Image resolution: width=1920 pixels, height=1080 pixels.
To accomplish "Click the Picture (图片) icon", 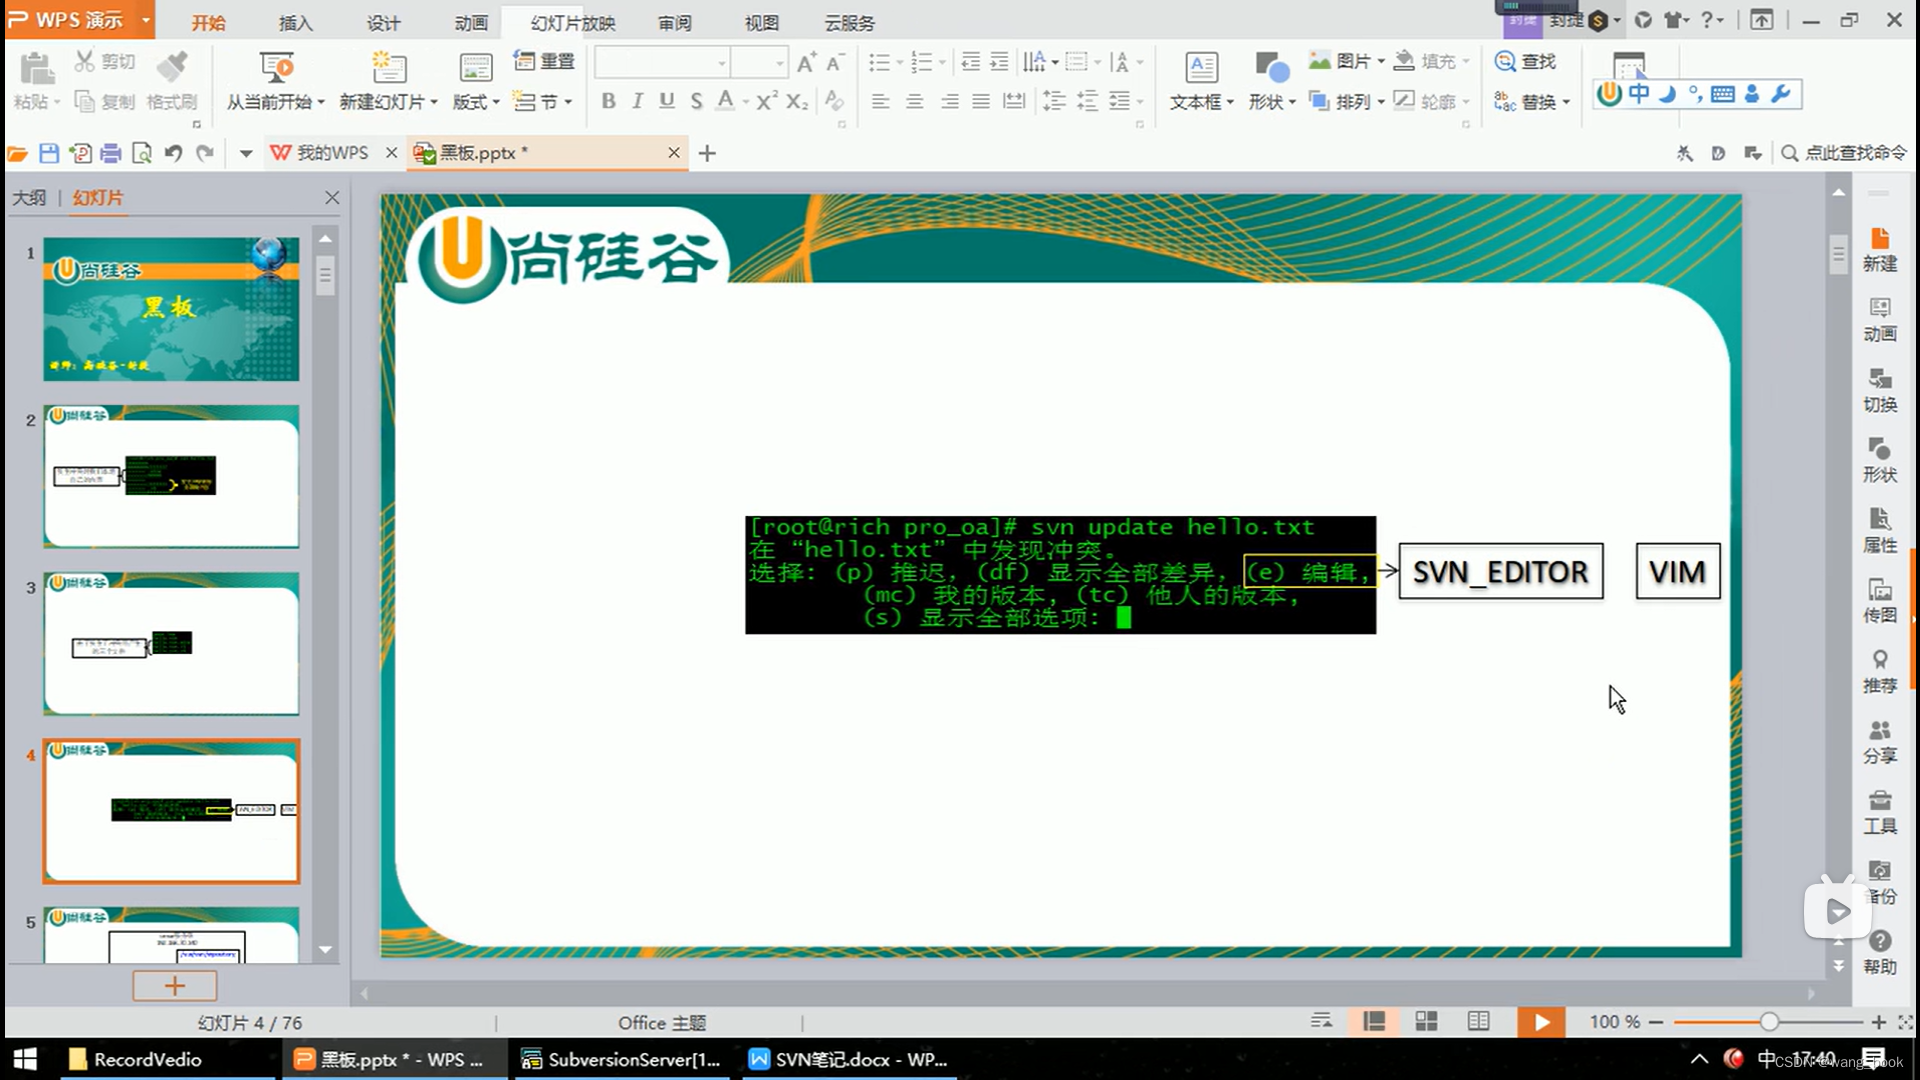I will pyautogui.click(x=1320, y=61).
